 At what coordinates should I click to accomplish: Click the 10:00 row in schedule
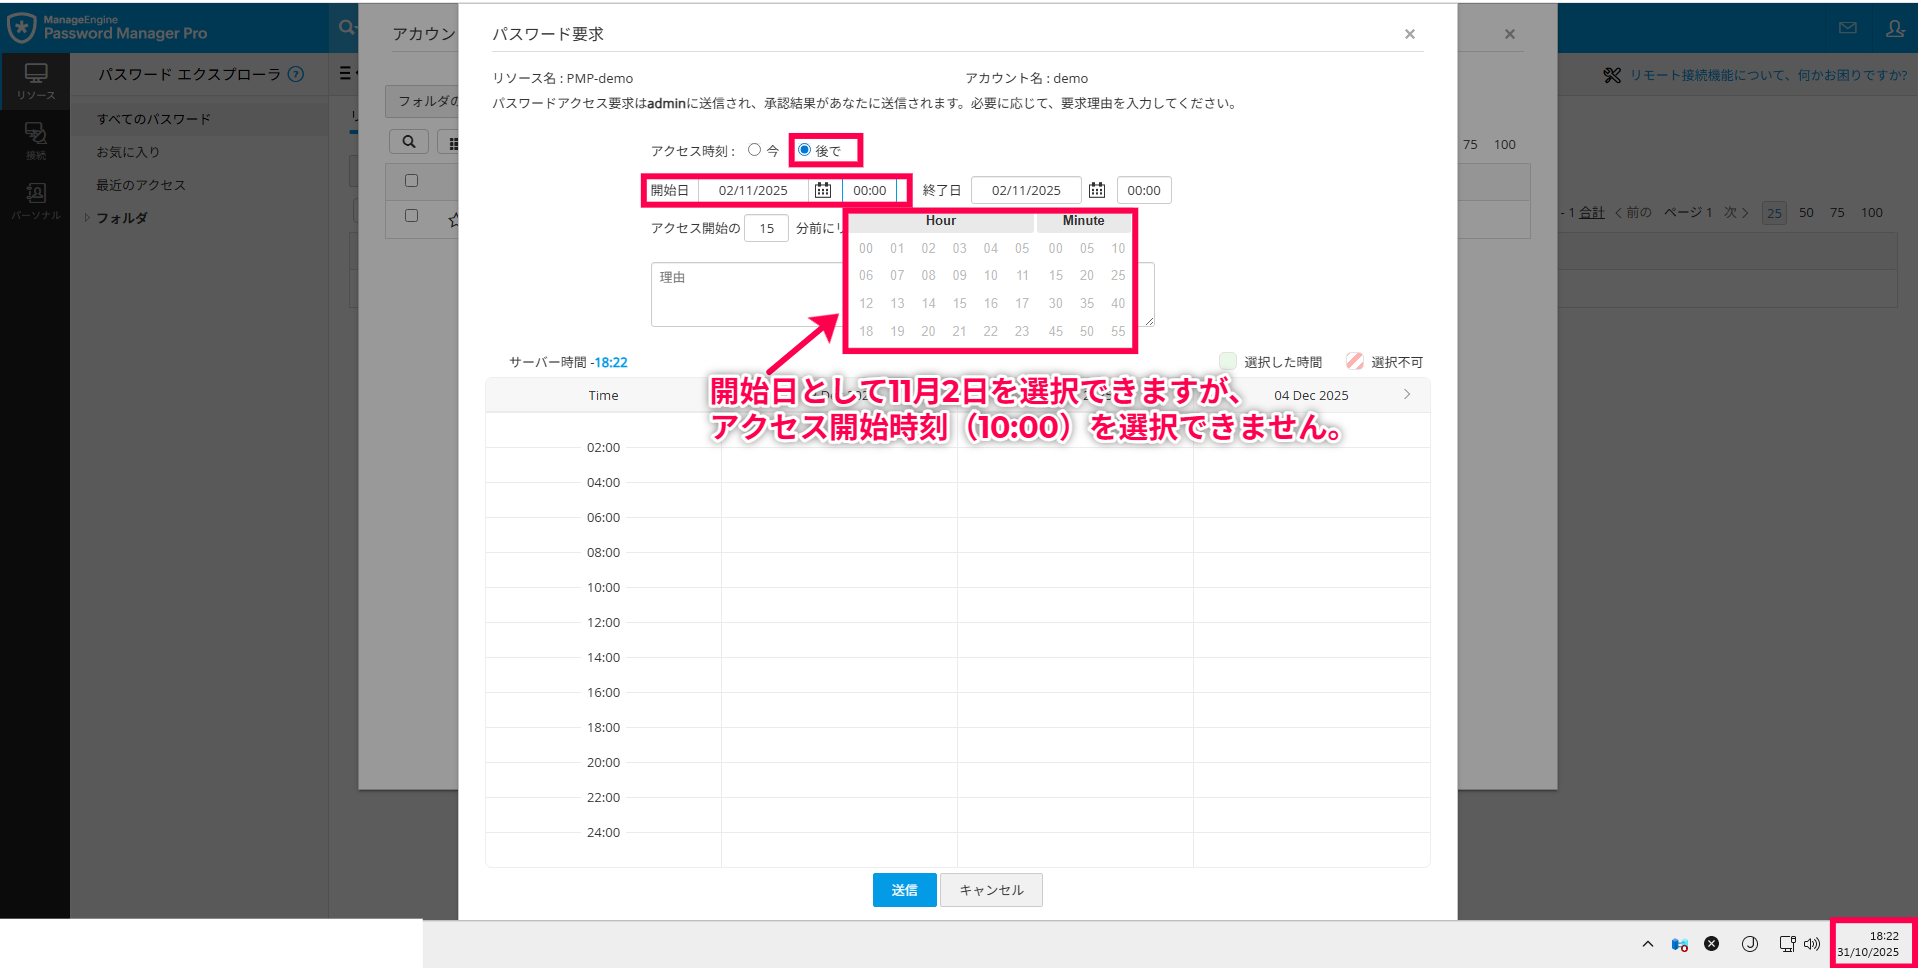coord(603,587)
